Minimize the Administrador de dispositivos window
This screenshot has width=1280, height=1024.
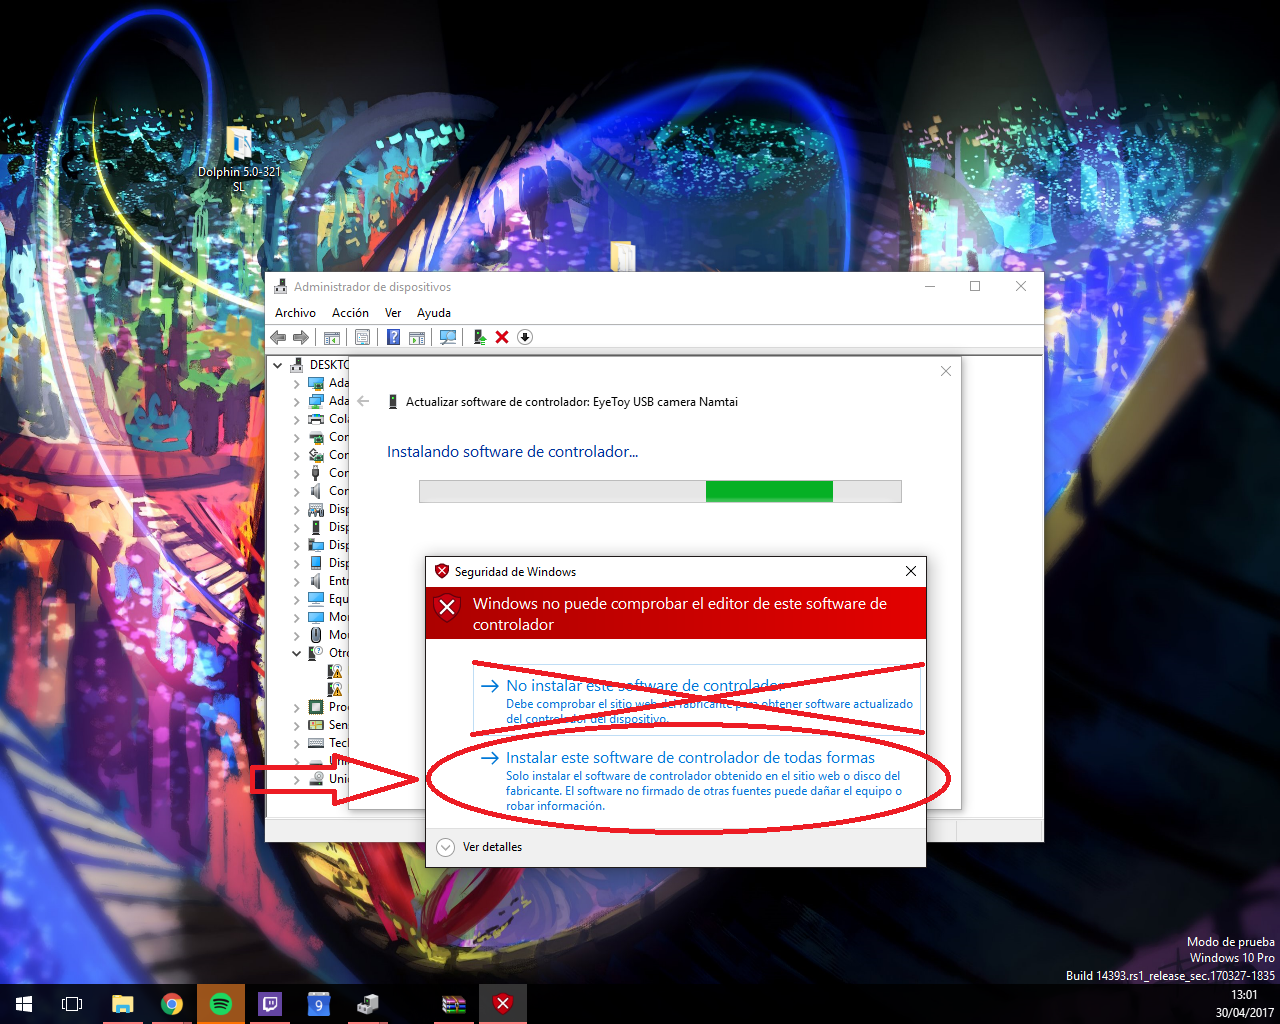point(930,286)
